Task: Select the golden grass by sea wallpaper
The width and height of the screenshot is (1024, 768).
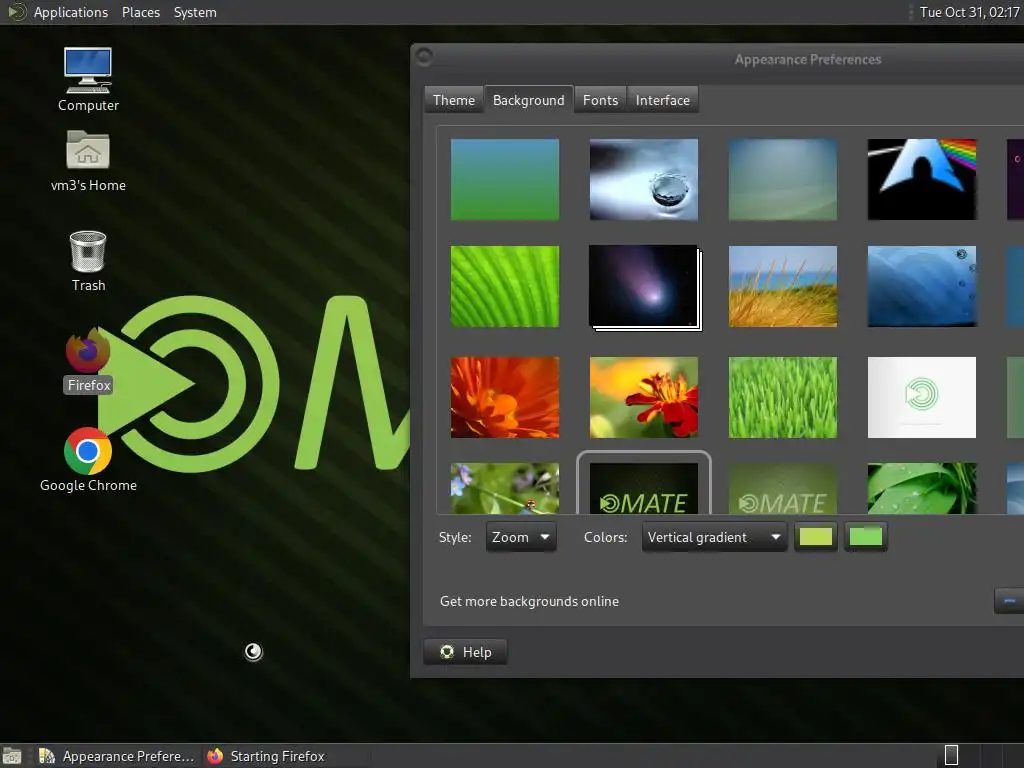Action: tap(782, 286)
